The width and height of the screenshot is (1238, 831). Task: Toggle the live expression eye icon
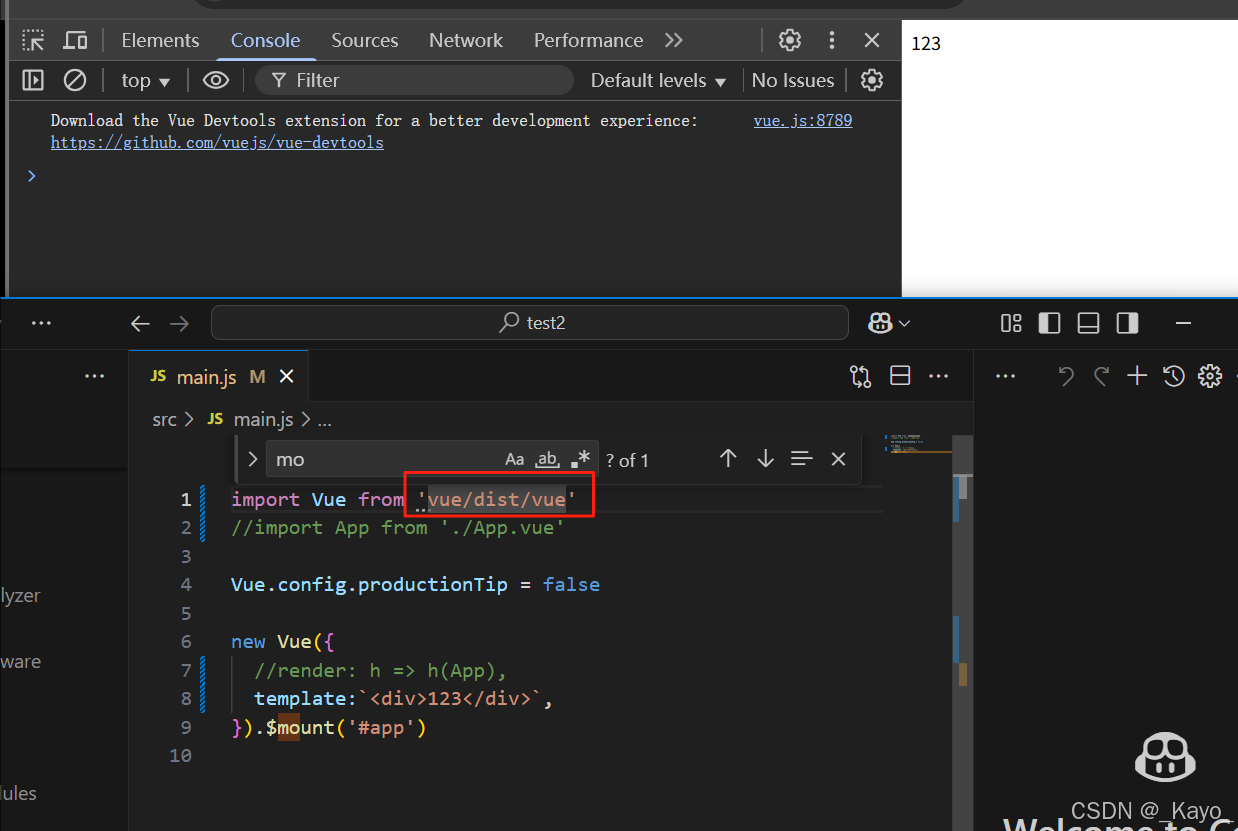coord(216,80)
